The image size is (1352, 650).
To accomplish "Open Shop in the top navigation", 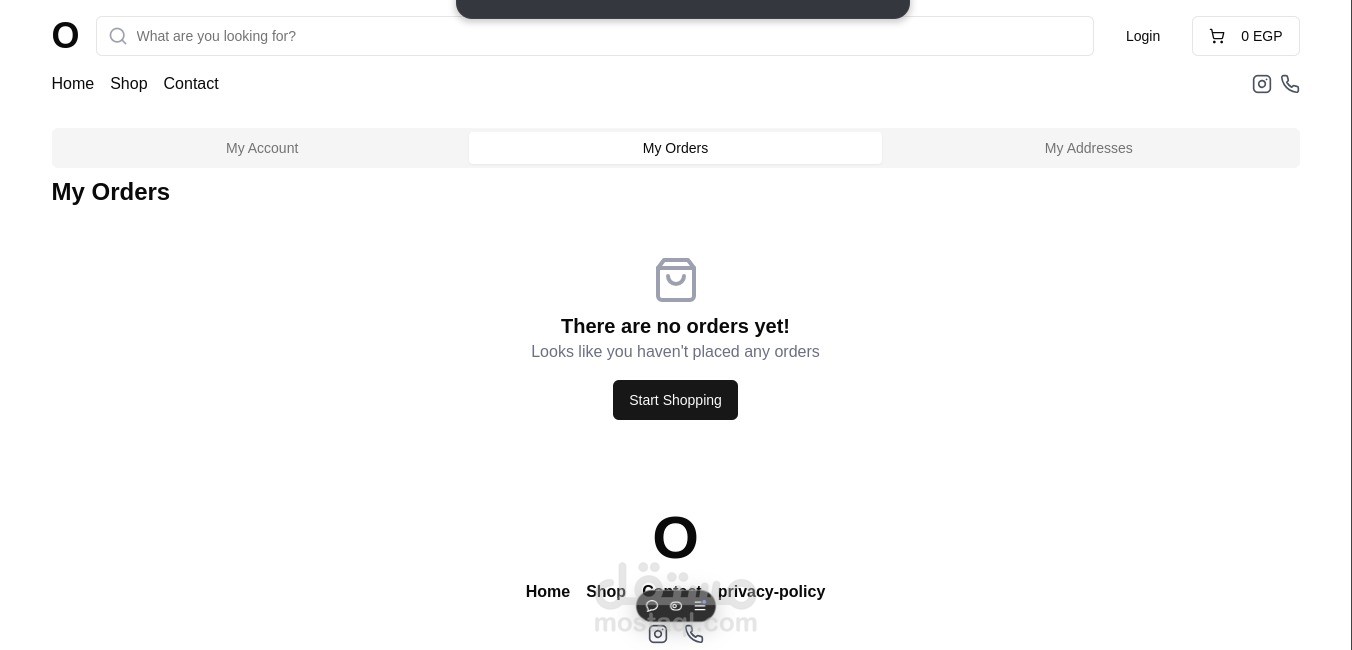I will click(128, 84).
